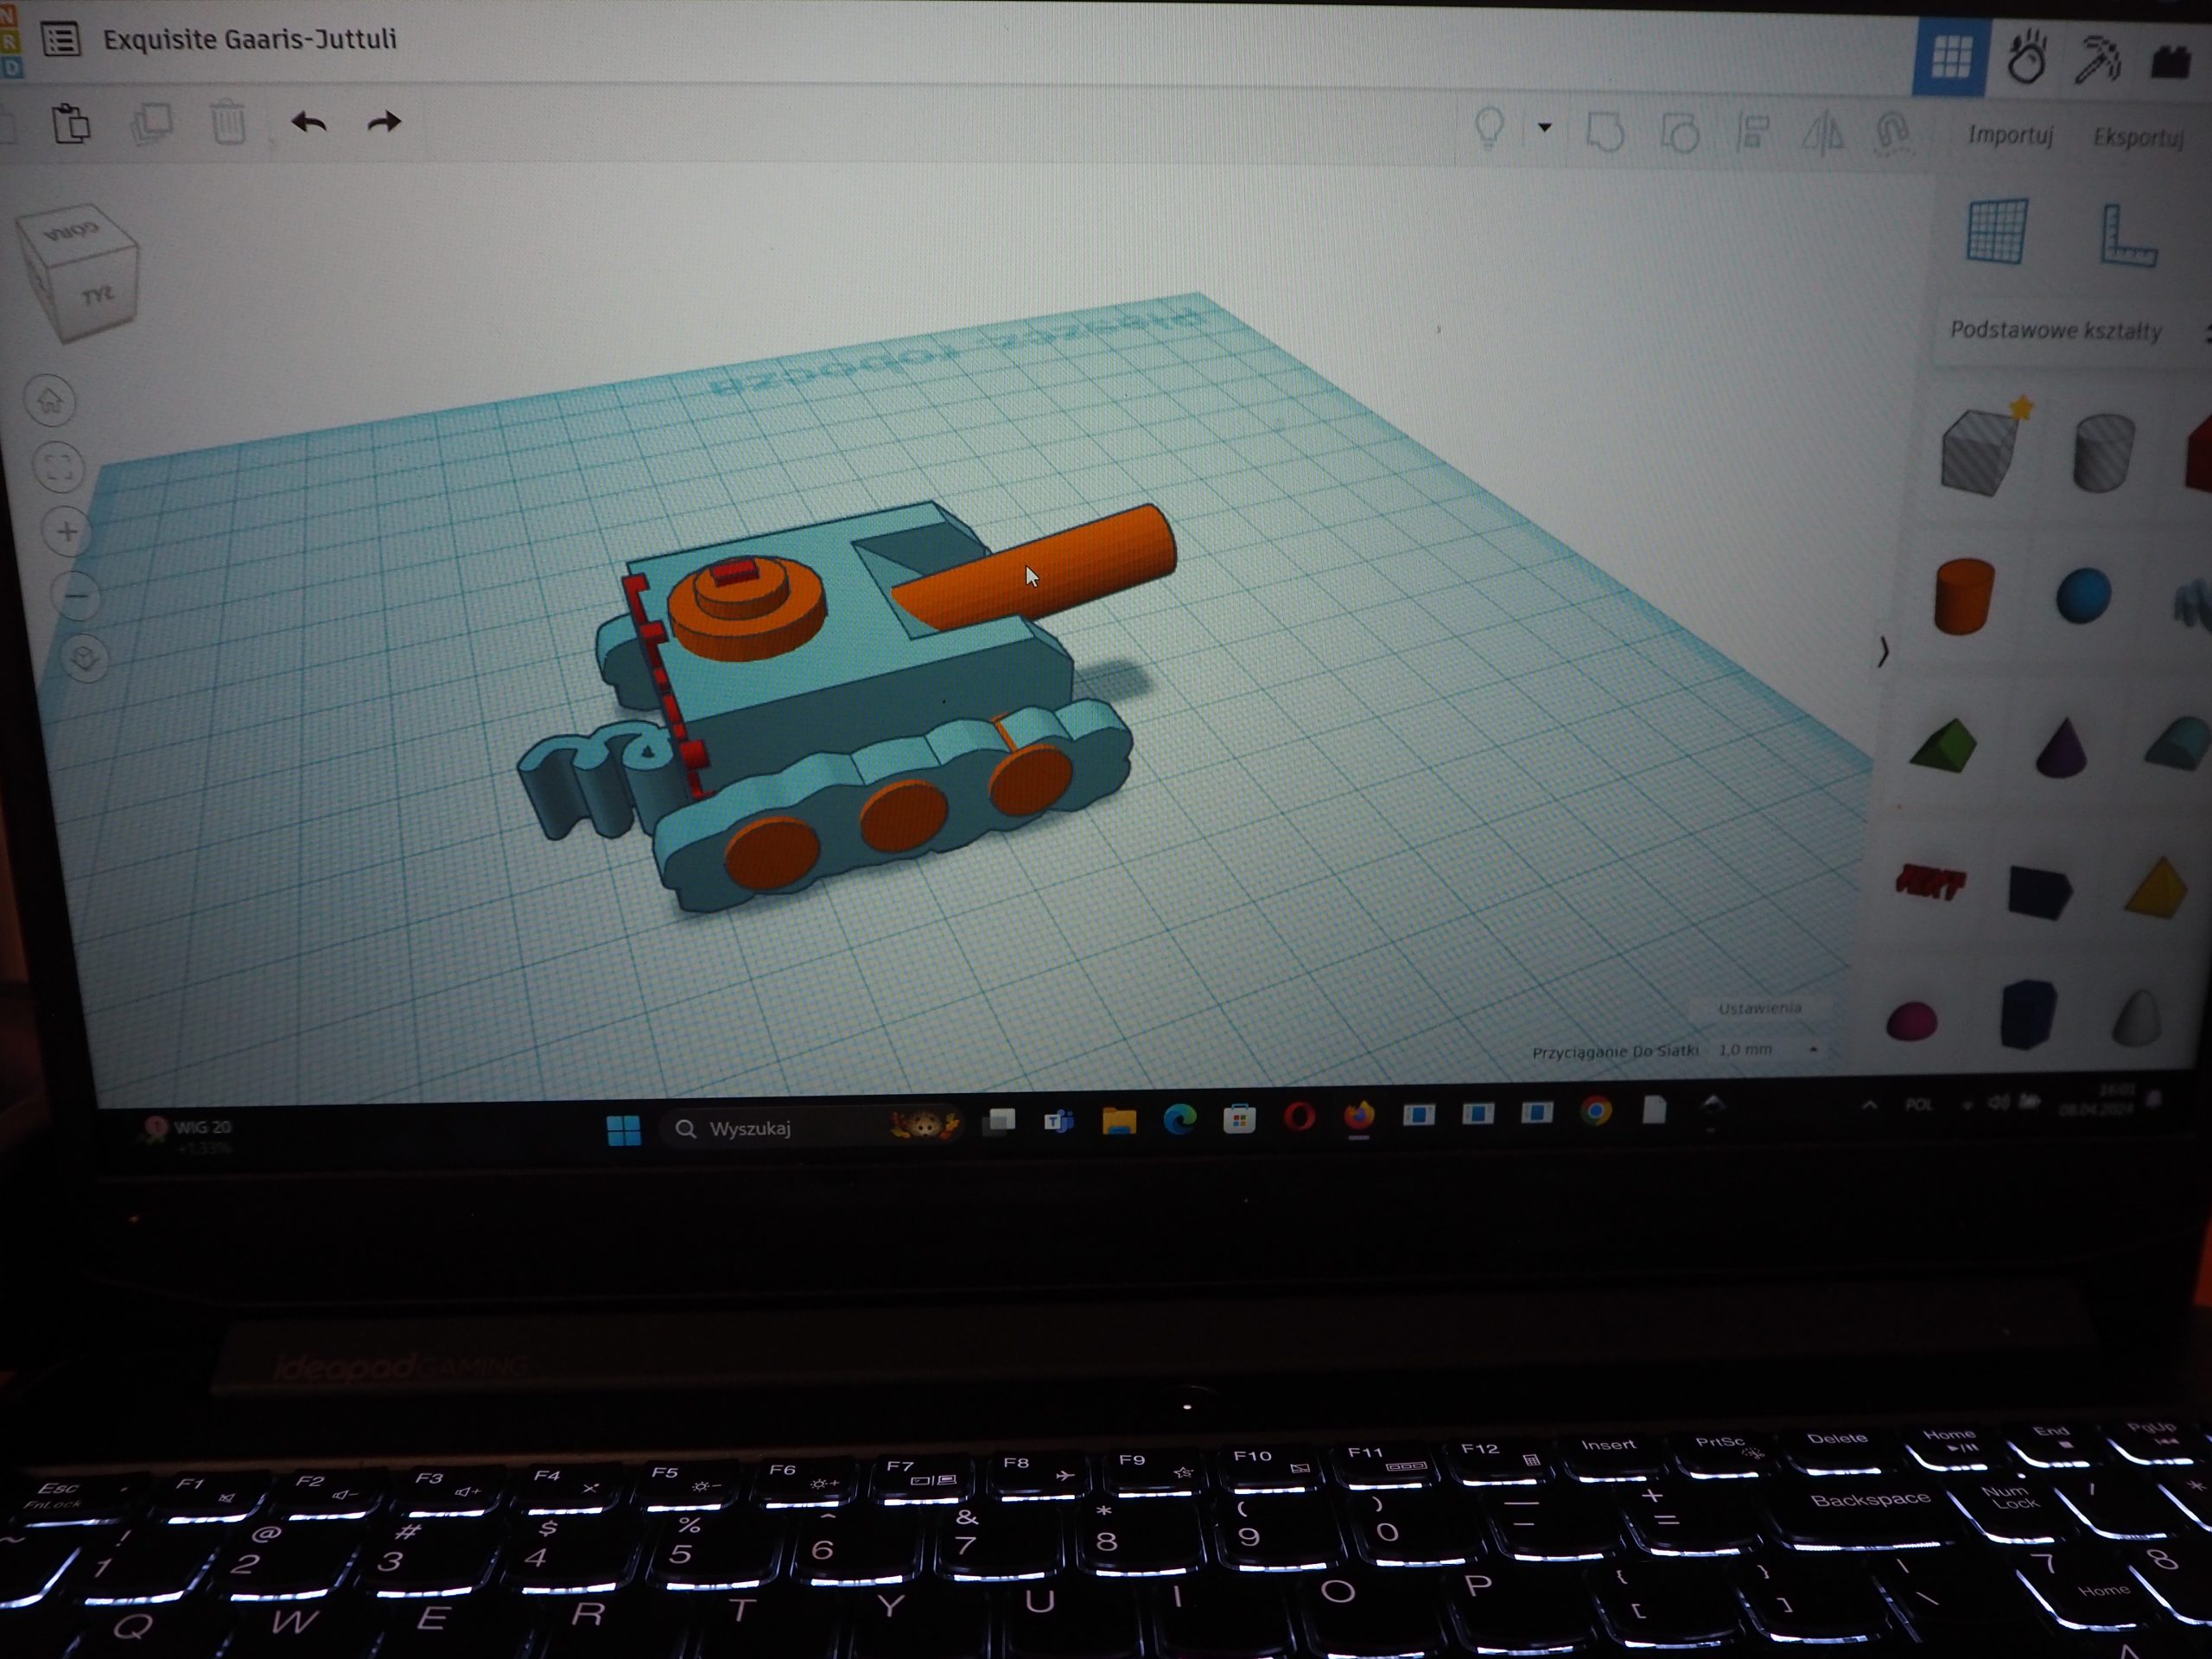Select the green Roof shape

click(1943, 745)
